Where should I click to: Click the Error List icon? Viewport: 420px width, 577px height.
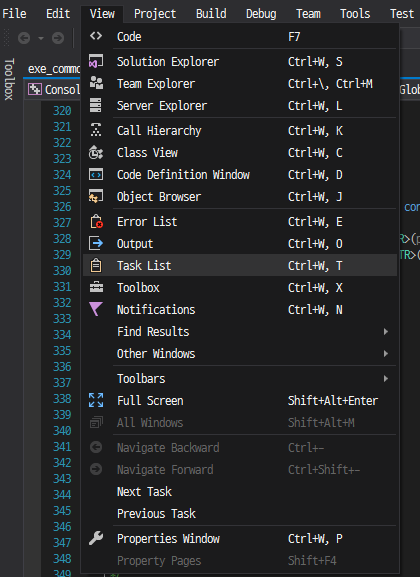[x=96, y=222]
